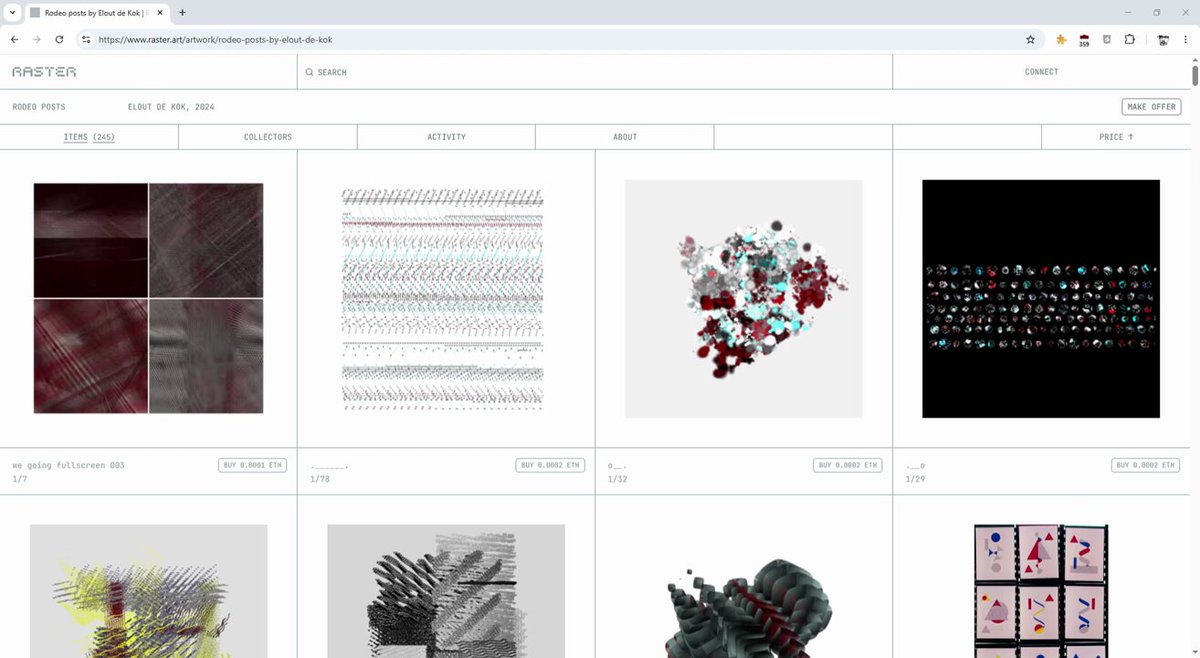The image size is (1200, 658).
Task: Click the RASTER logo
Action: (x=44, y=72)
